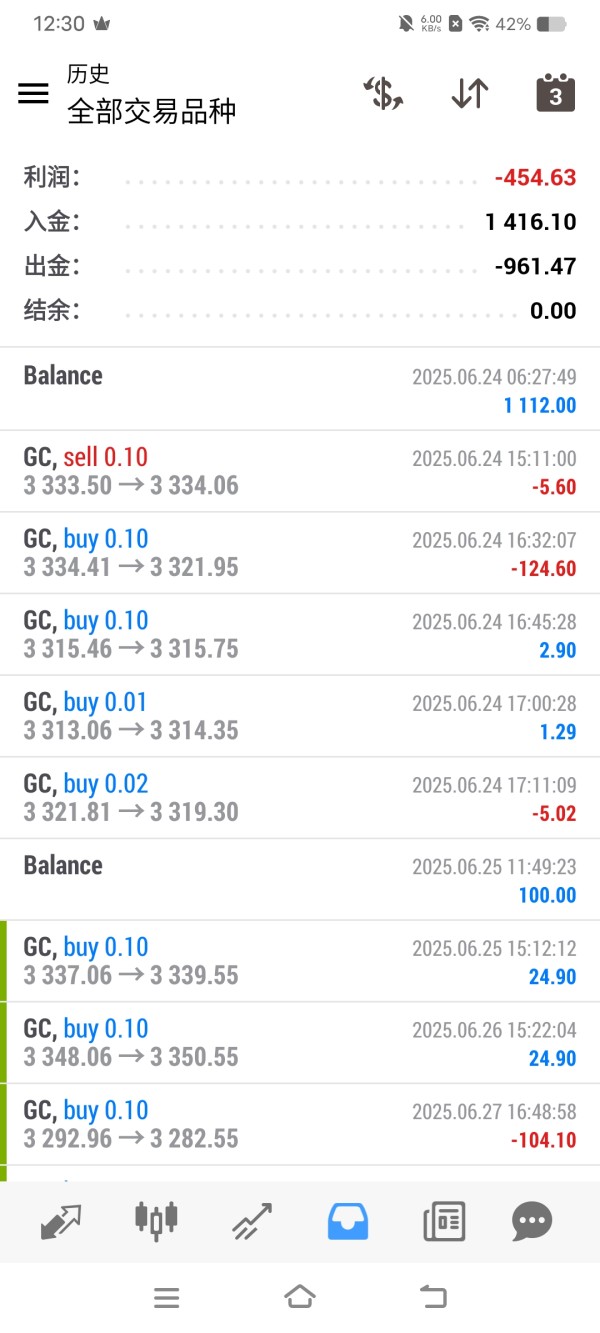The image size is (600, 1333).
Task: Open the Trade tab trend-line icon
Action: (x=253, y=1220)
